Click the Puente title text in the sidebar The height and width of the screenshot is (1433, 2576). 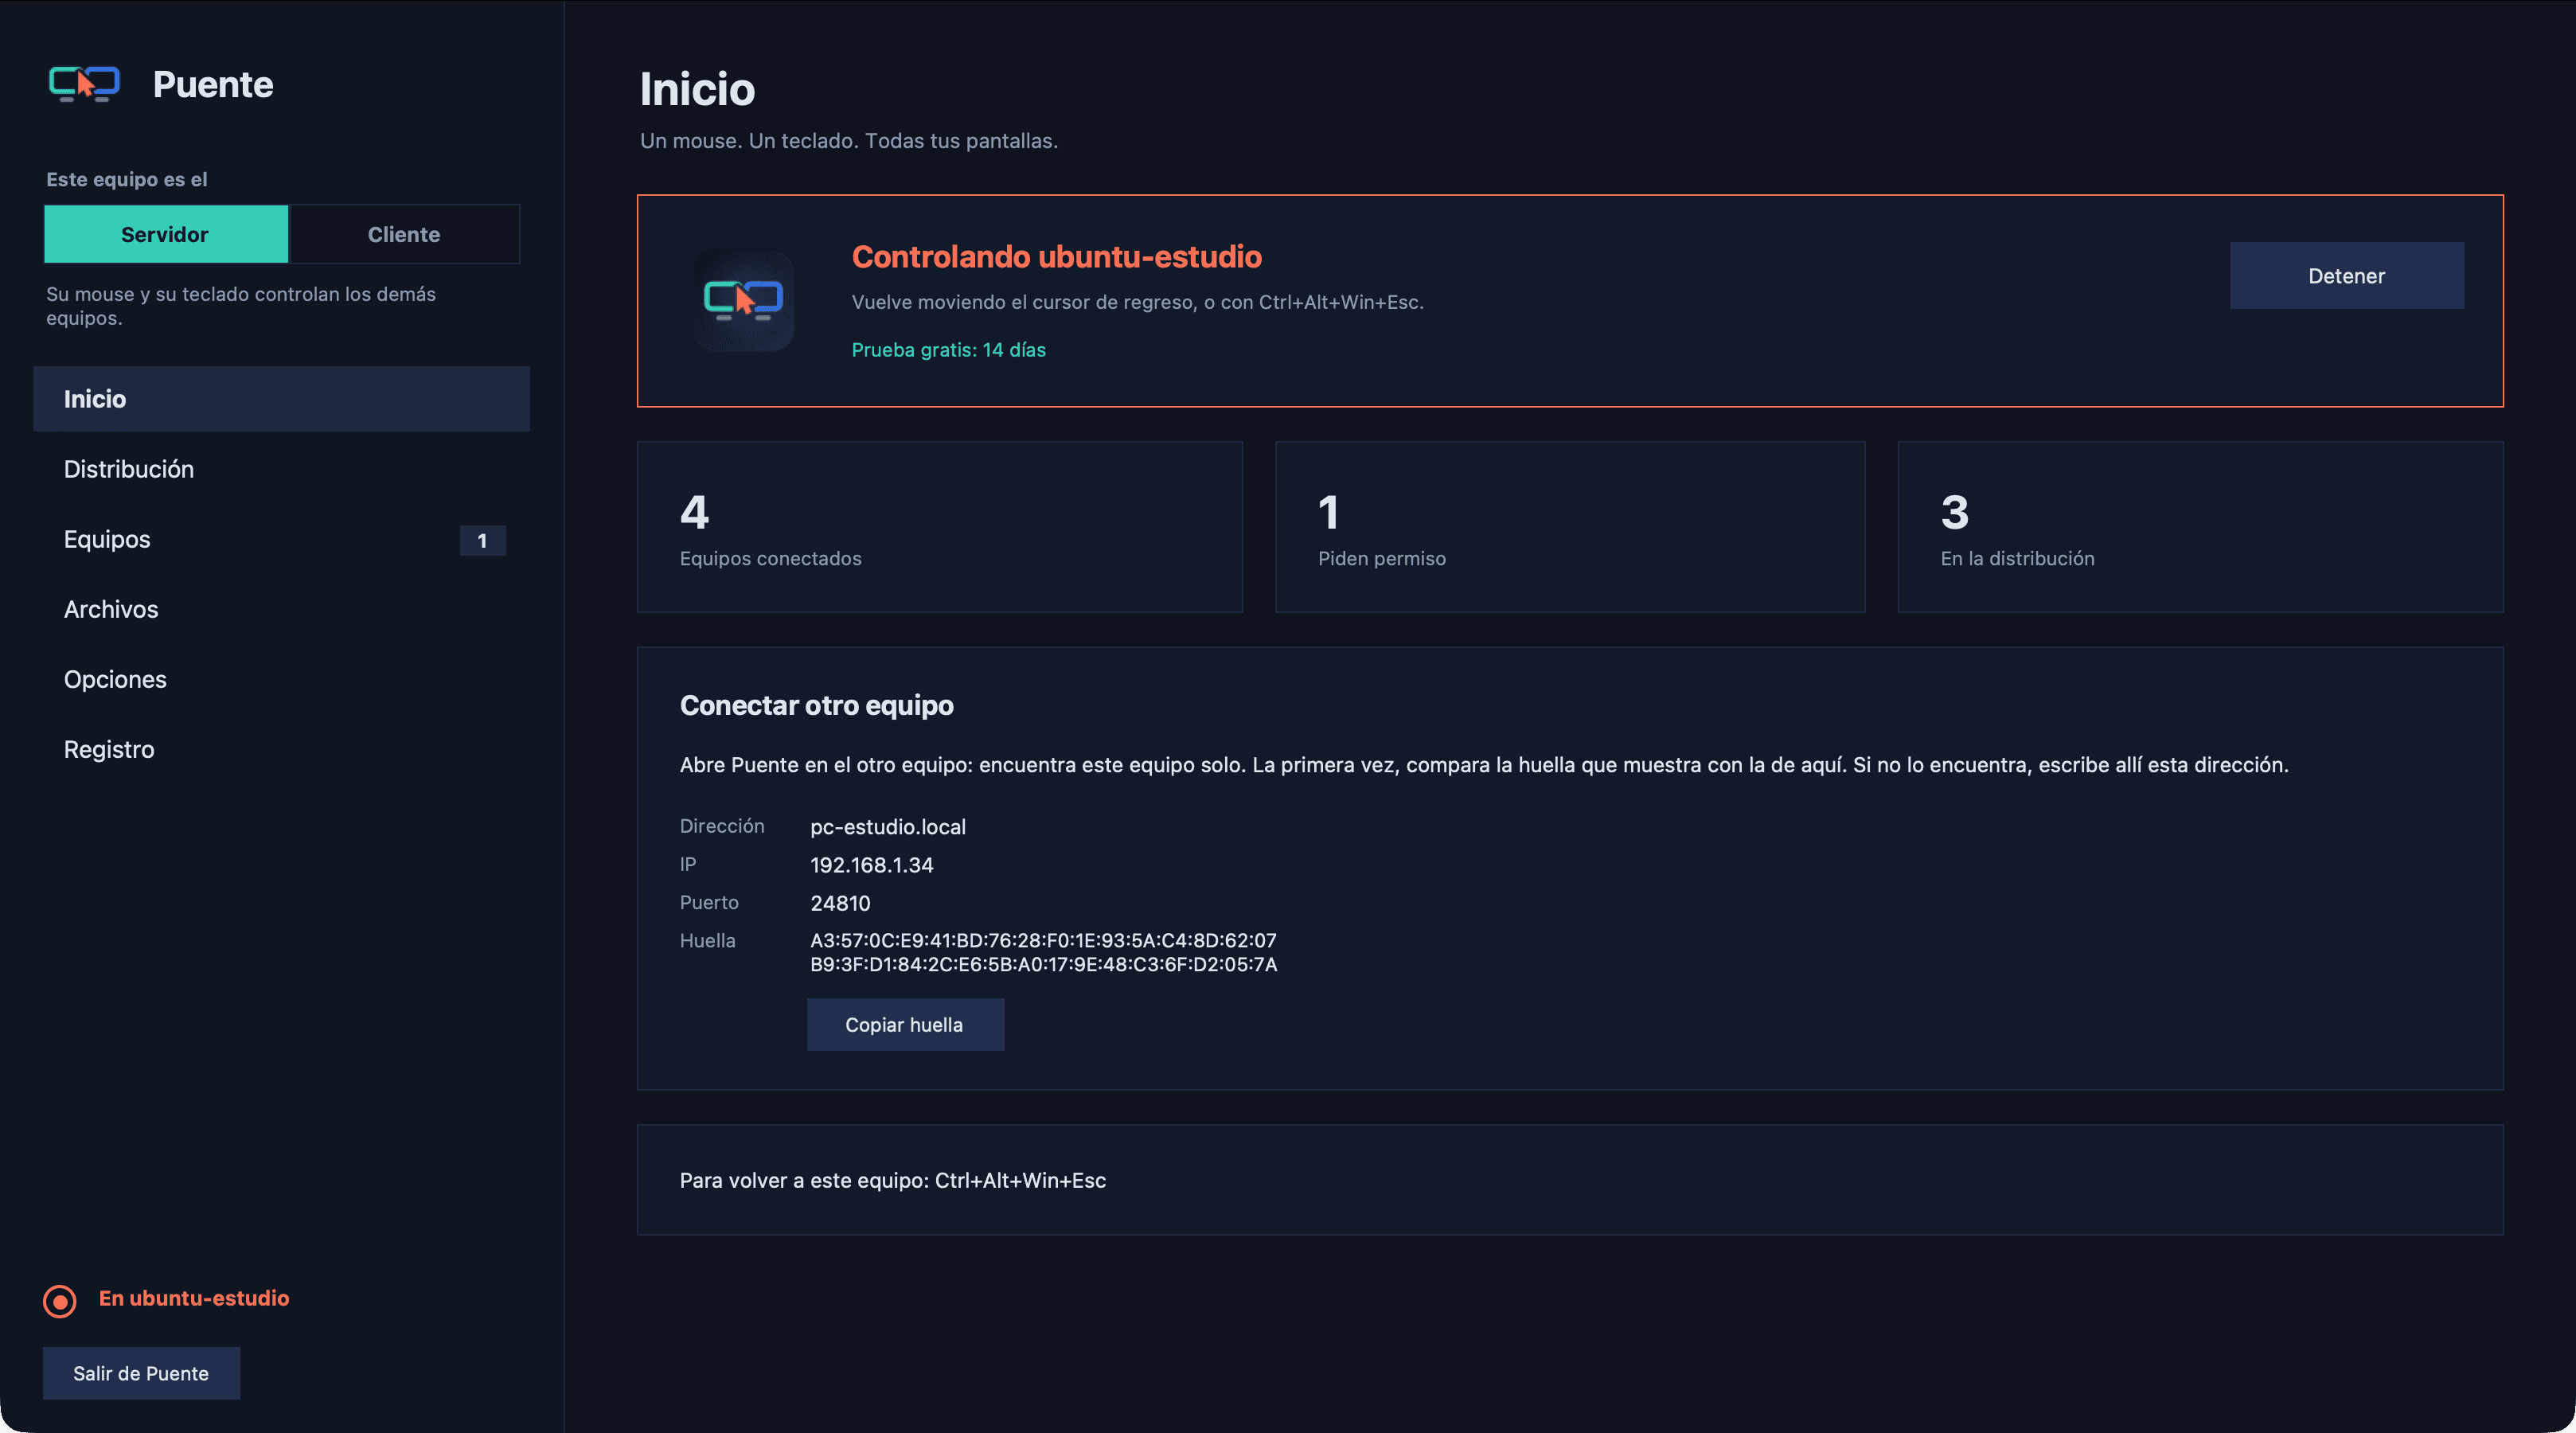213,84
